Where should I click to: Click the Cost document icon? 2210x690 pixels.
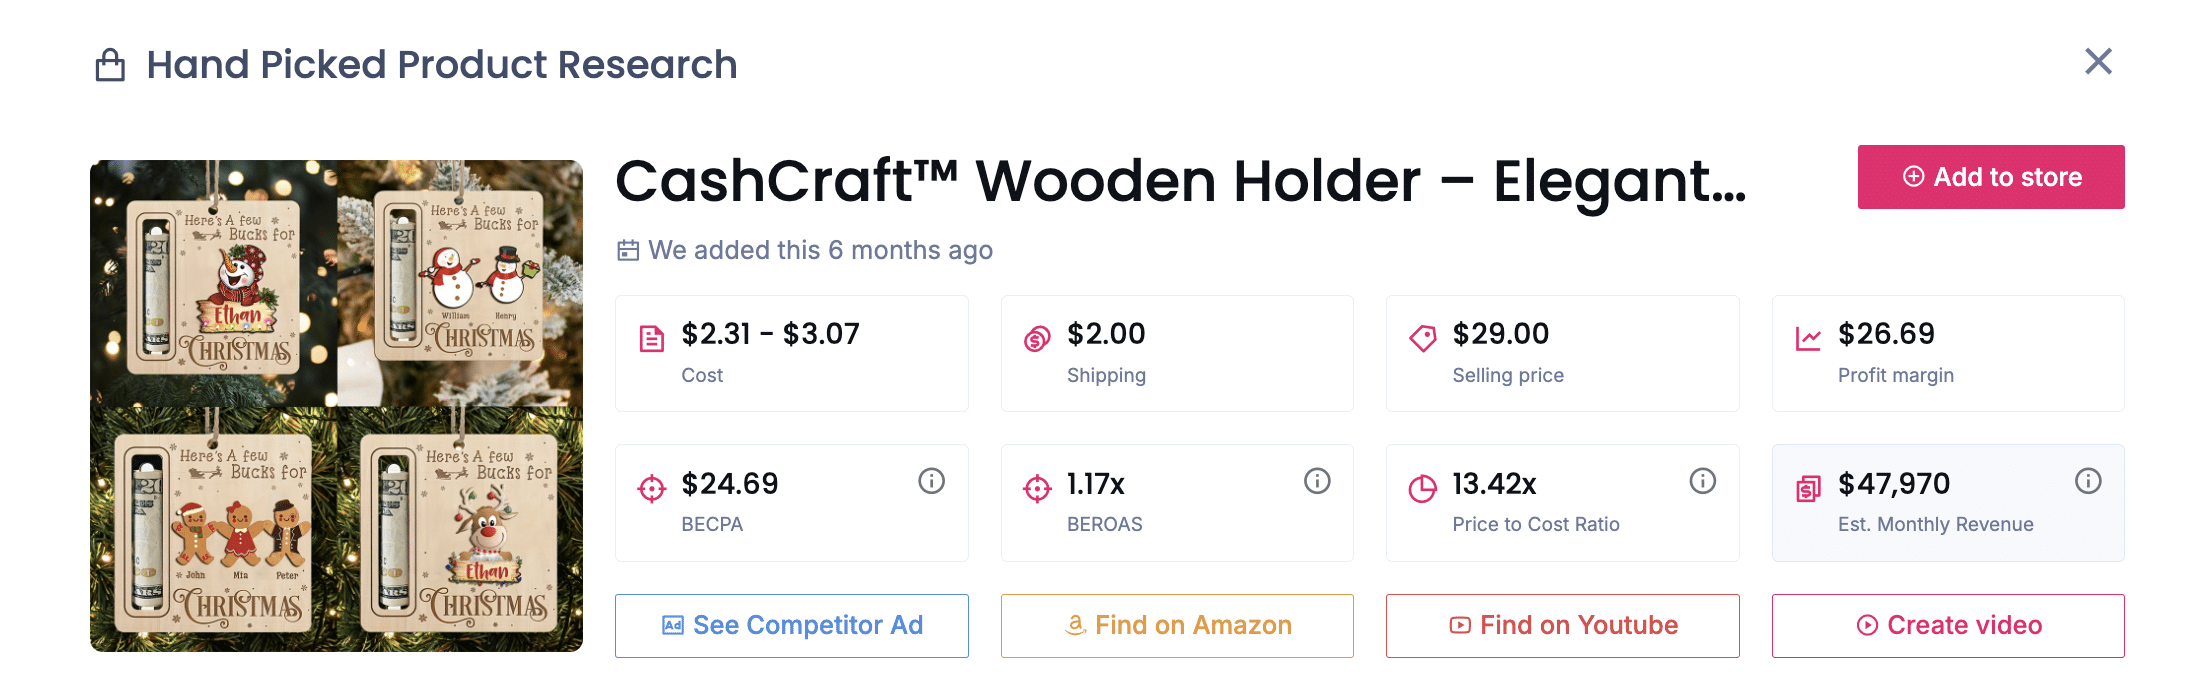652,339
